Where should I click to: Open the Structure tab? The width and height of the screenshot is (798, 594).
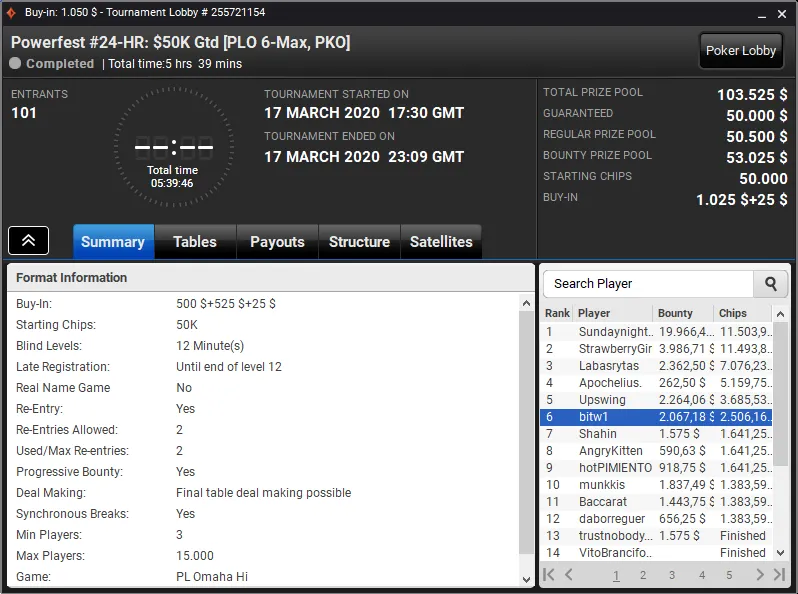click(359, 242)
